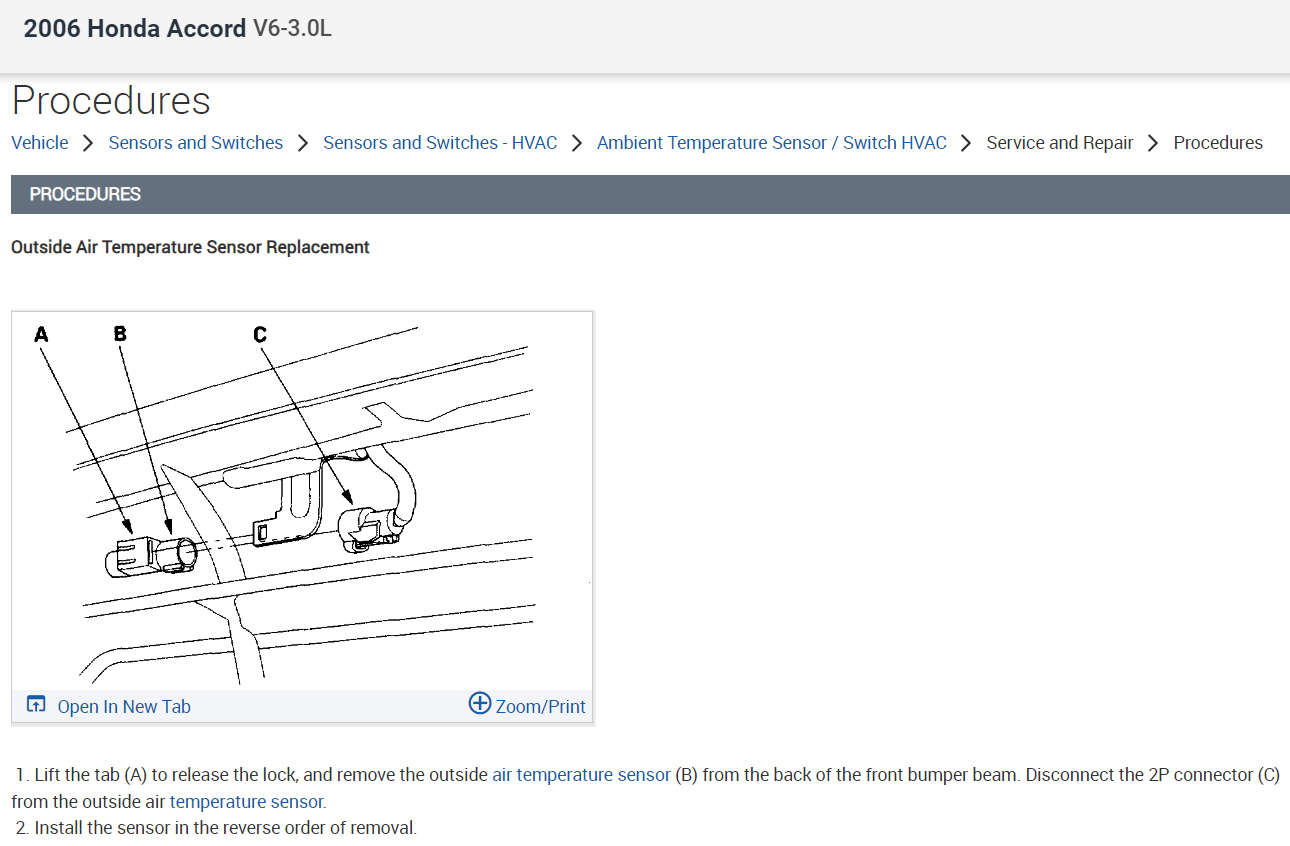This screenshot has width=1290, height=846.
Task: Click the Service and Repair breadcrumb text
Action: coord(1060,143)
